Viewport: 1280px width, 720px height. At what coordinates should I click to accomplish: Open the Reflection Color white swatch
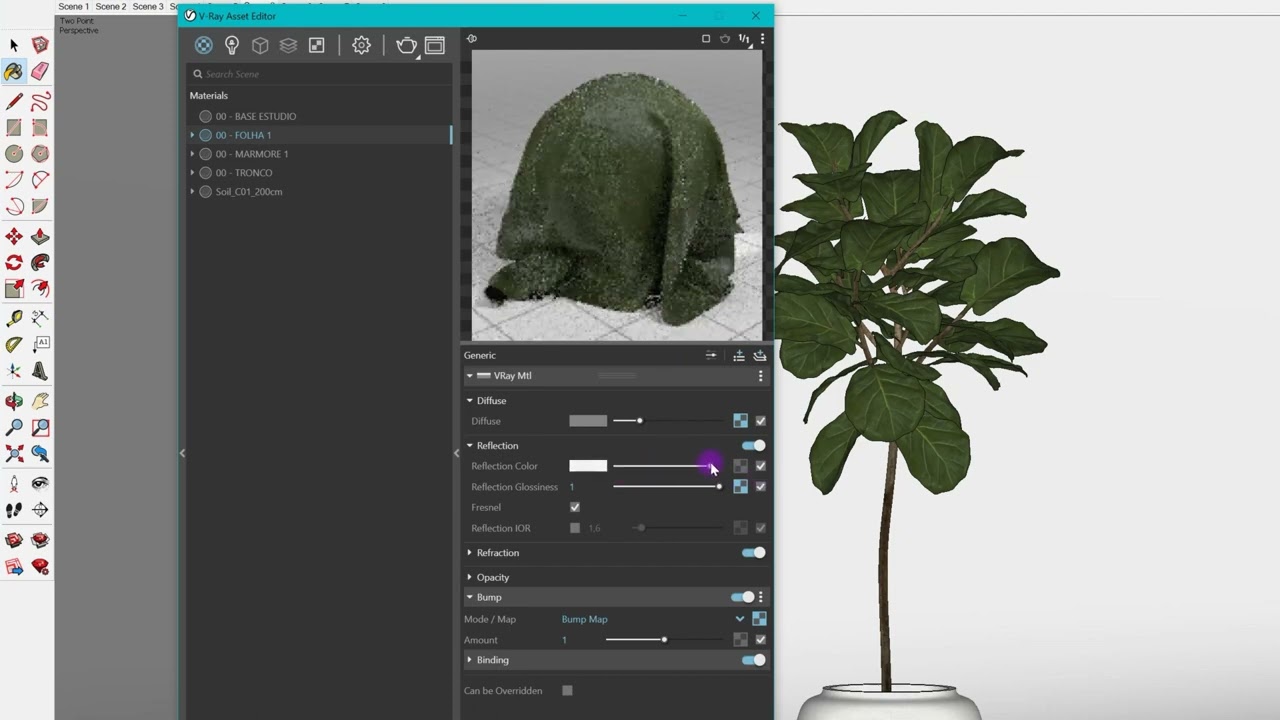point(588,466)
